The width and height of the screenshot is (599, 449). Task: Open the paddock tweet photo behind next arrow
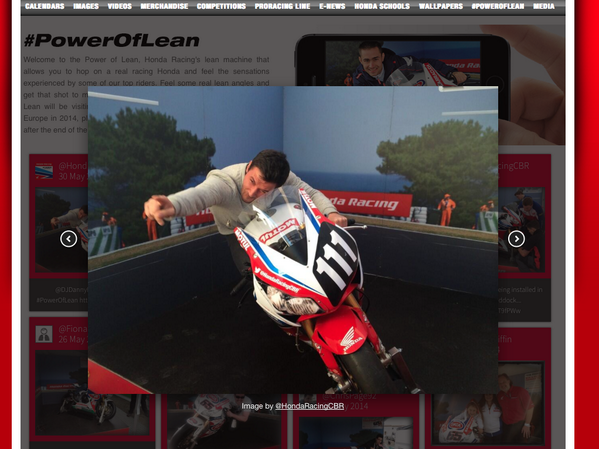click(x=521, y=229)
